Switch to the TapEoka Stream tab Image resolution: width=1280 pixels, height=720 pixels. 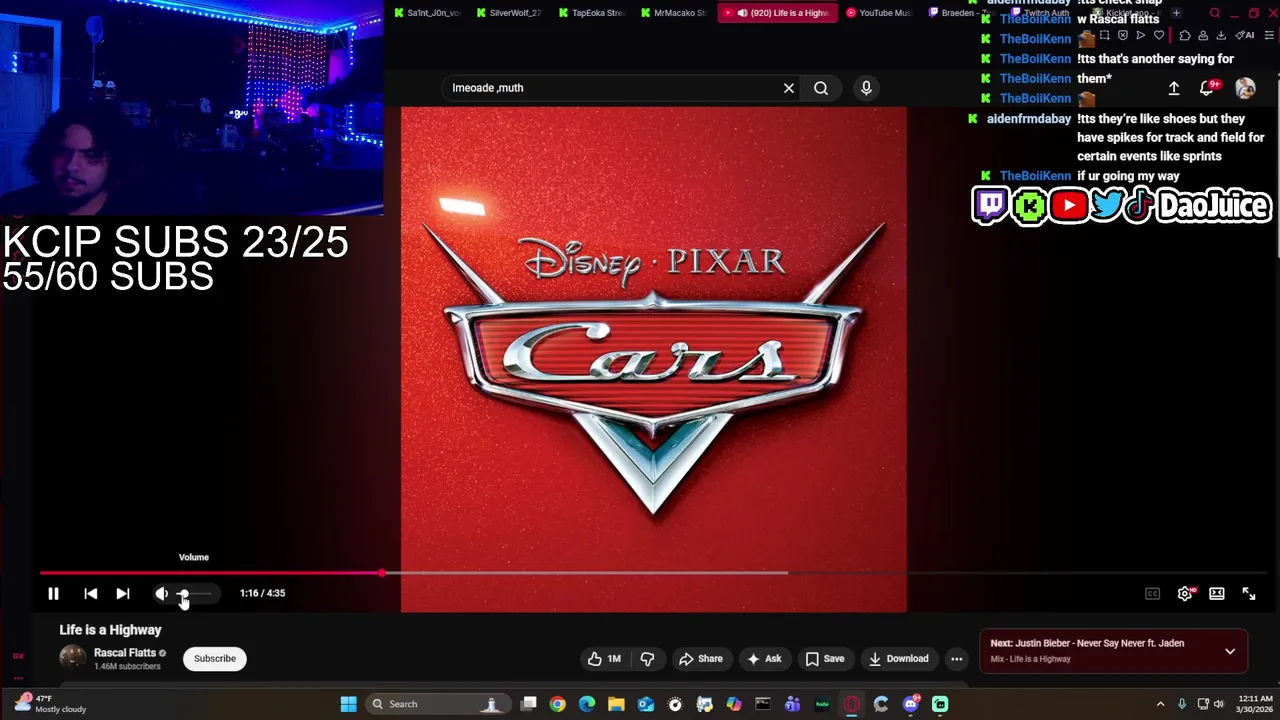pos(591,13)
